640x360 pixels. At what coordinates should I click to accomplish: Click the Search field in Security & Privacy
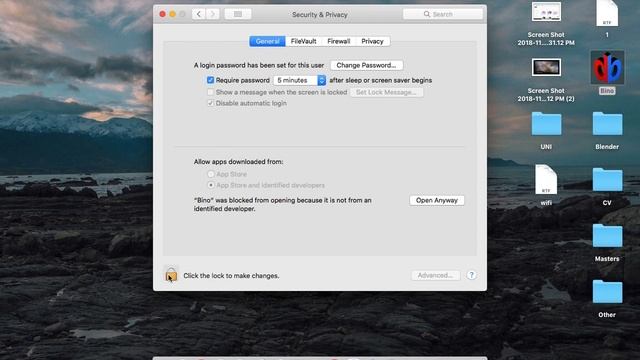443,14
